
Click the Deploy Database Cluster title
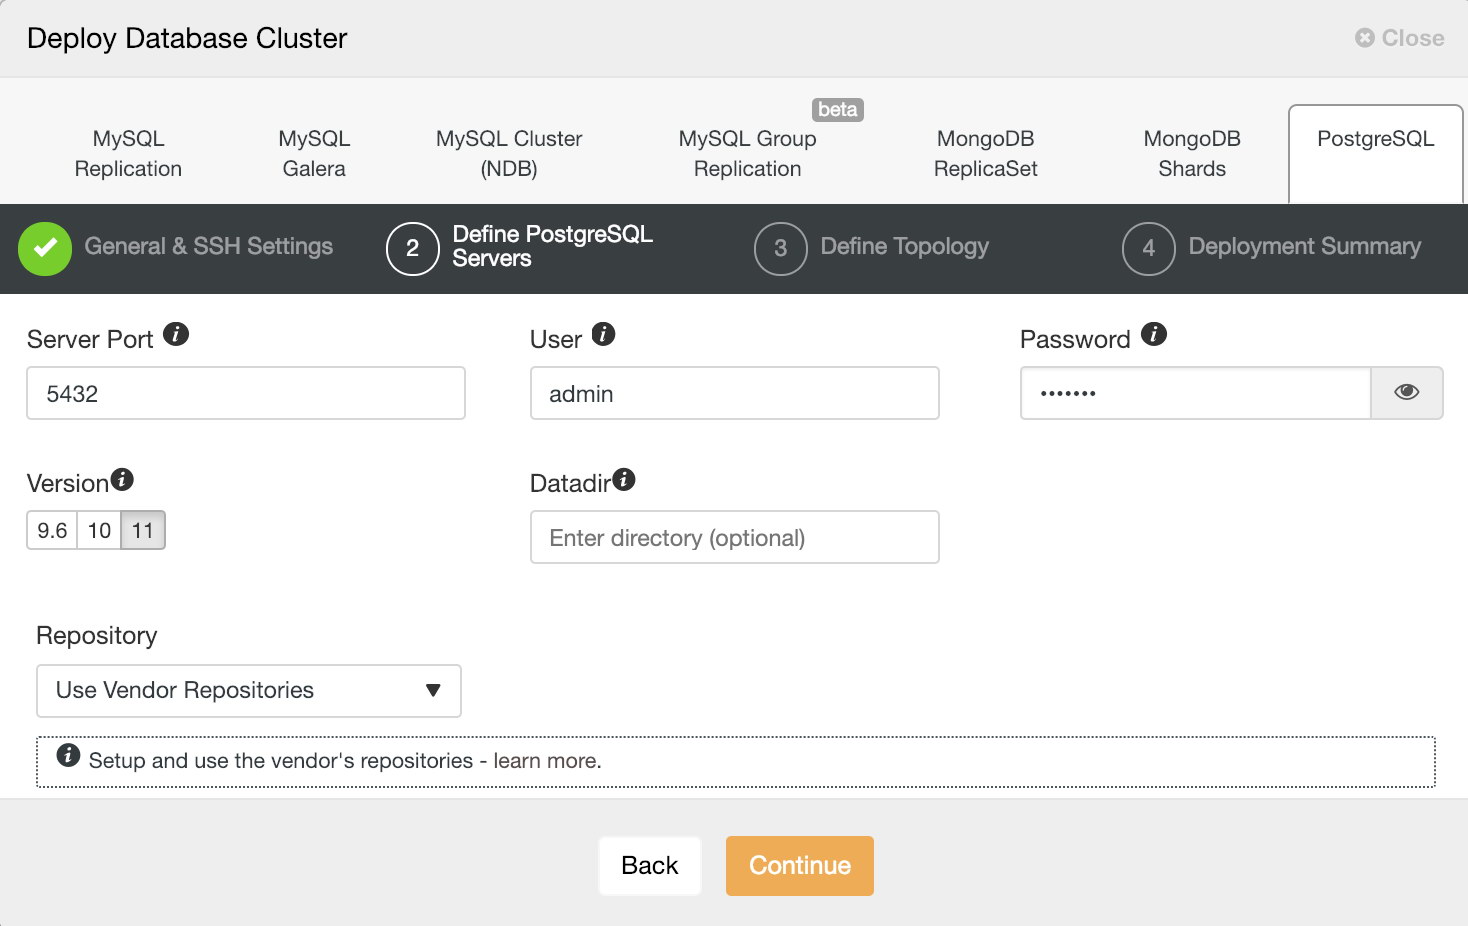click(x=187, y=38)
